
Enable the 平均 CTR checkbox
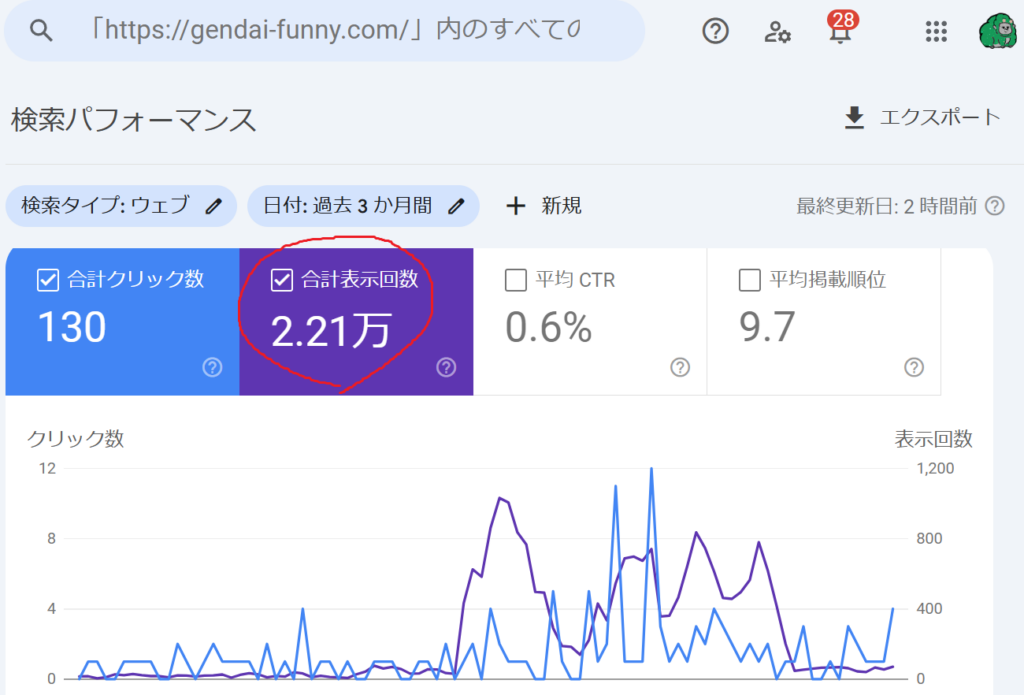click(516, 281)
